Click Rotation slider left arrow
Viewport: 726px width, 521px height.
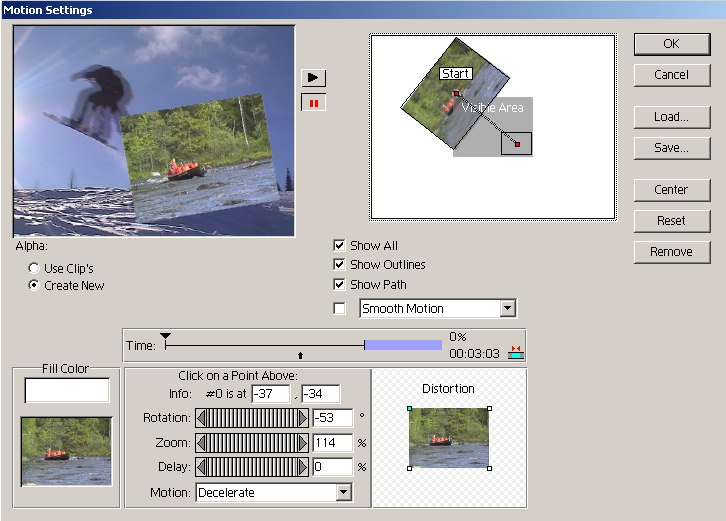(201, 418)
